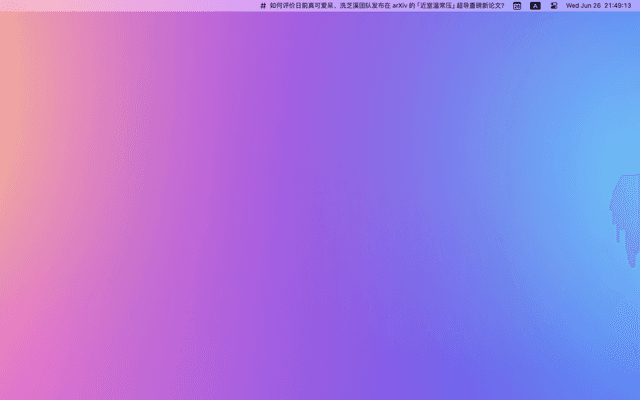
Task: Click the hash icon in the menu bar
Action: (x=263, y=5)
